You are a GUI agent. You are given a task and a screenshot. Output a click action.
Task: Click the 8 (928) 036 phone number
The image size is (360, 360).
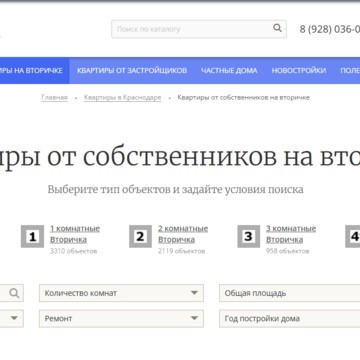pos(330,29)
